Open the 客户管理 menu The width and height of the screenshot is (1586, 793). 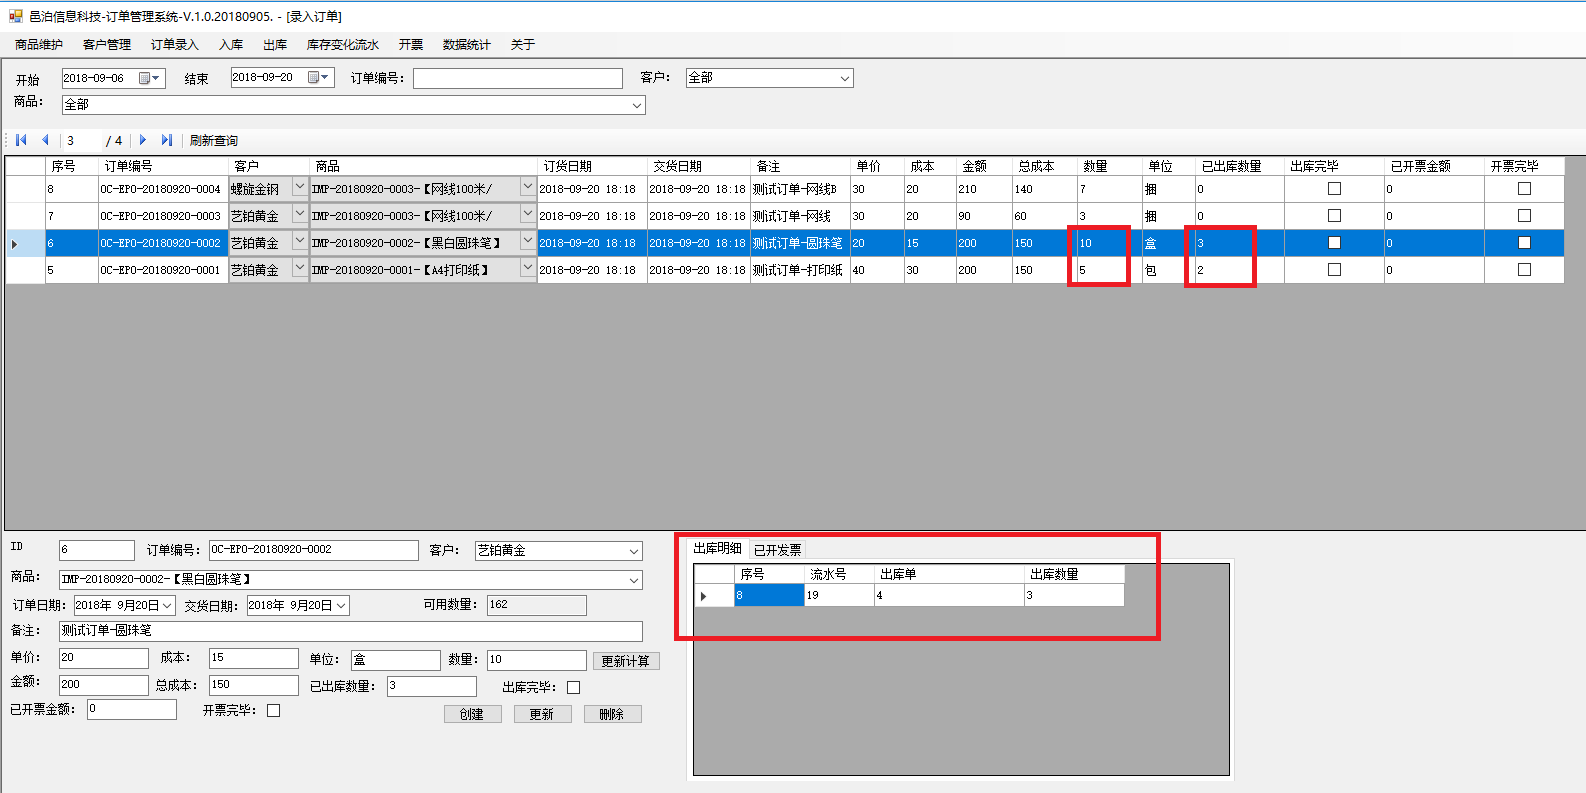[x=107, y=45]
